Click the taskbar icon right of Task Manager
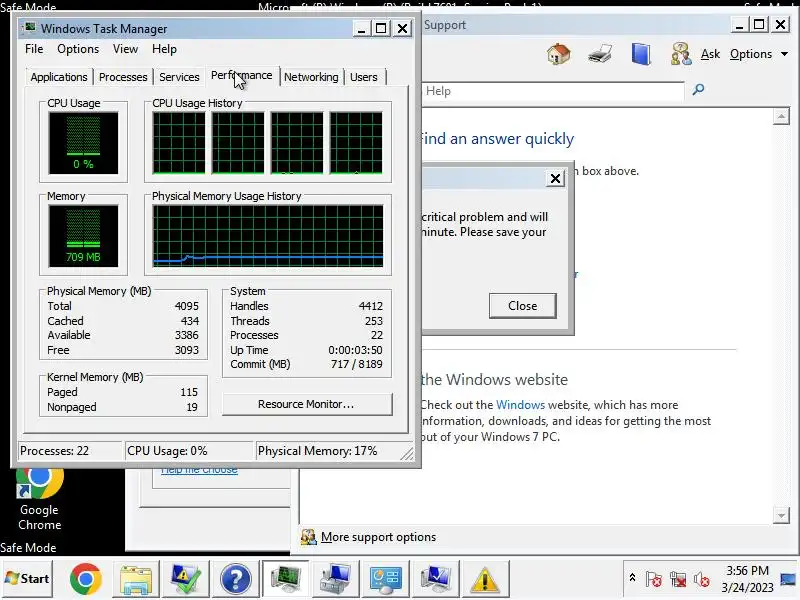800x600 pixels. click(335, 579)
